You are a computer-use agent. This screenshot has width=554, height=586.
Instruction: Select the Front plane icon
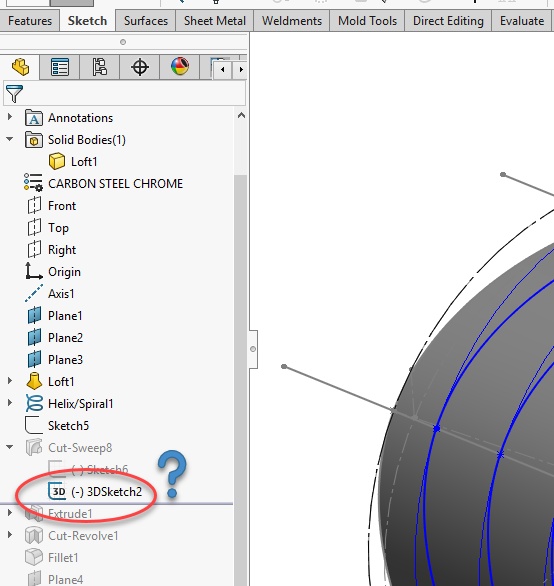[x=34, y=206]
